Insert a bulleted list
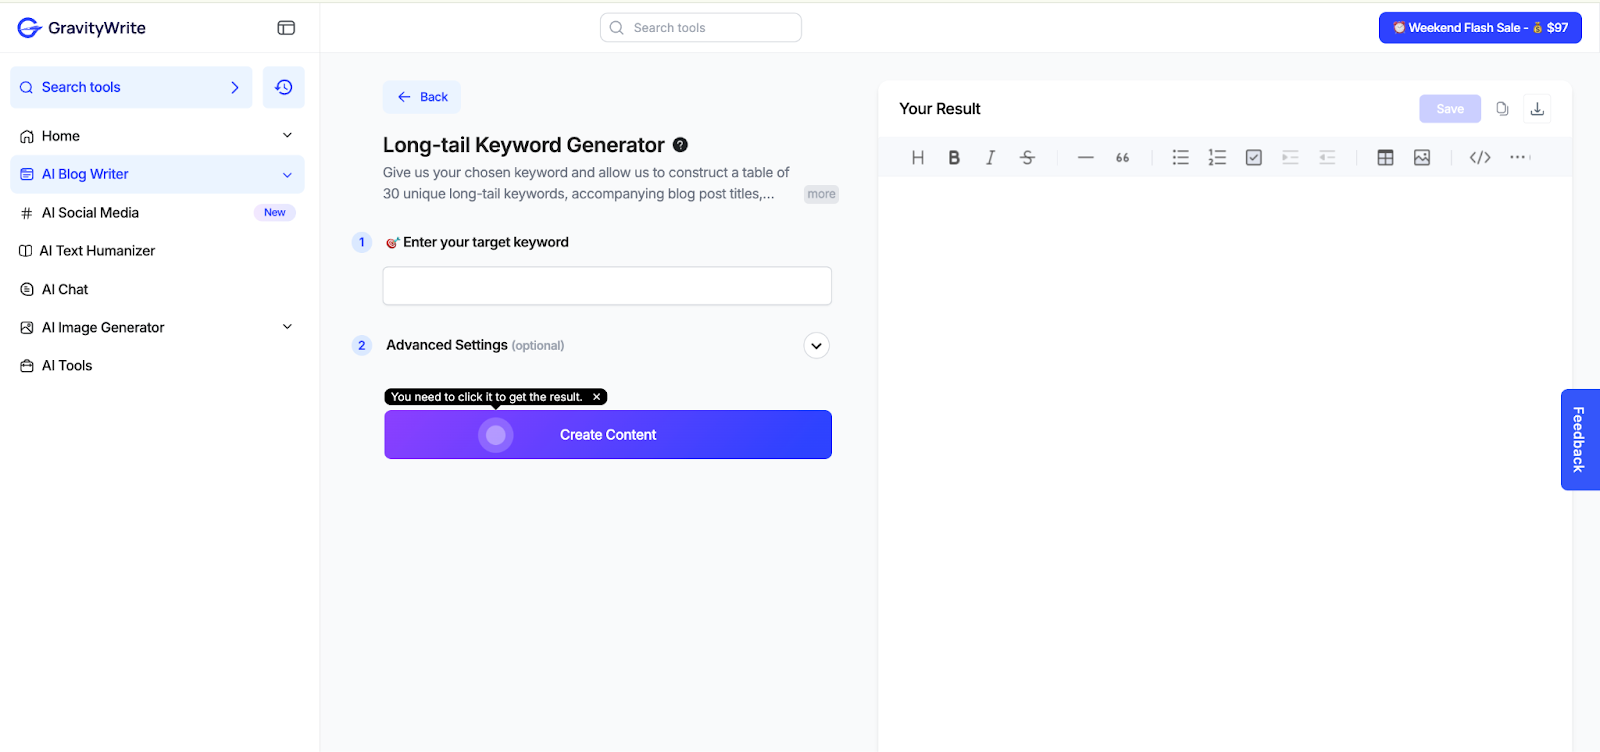 [1181, 157]
